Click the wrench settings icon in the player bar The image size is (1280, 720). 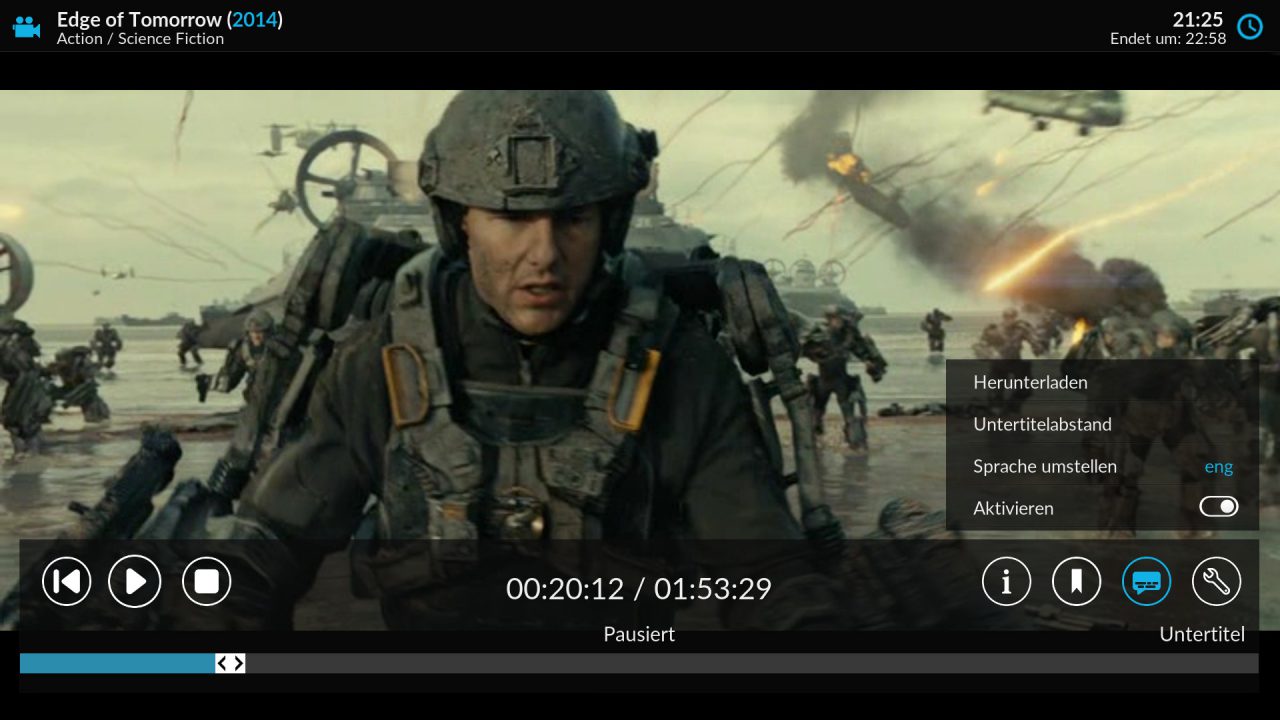coord(1216,581)
